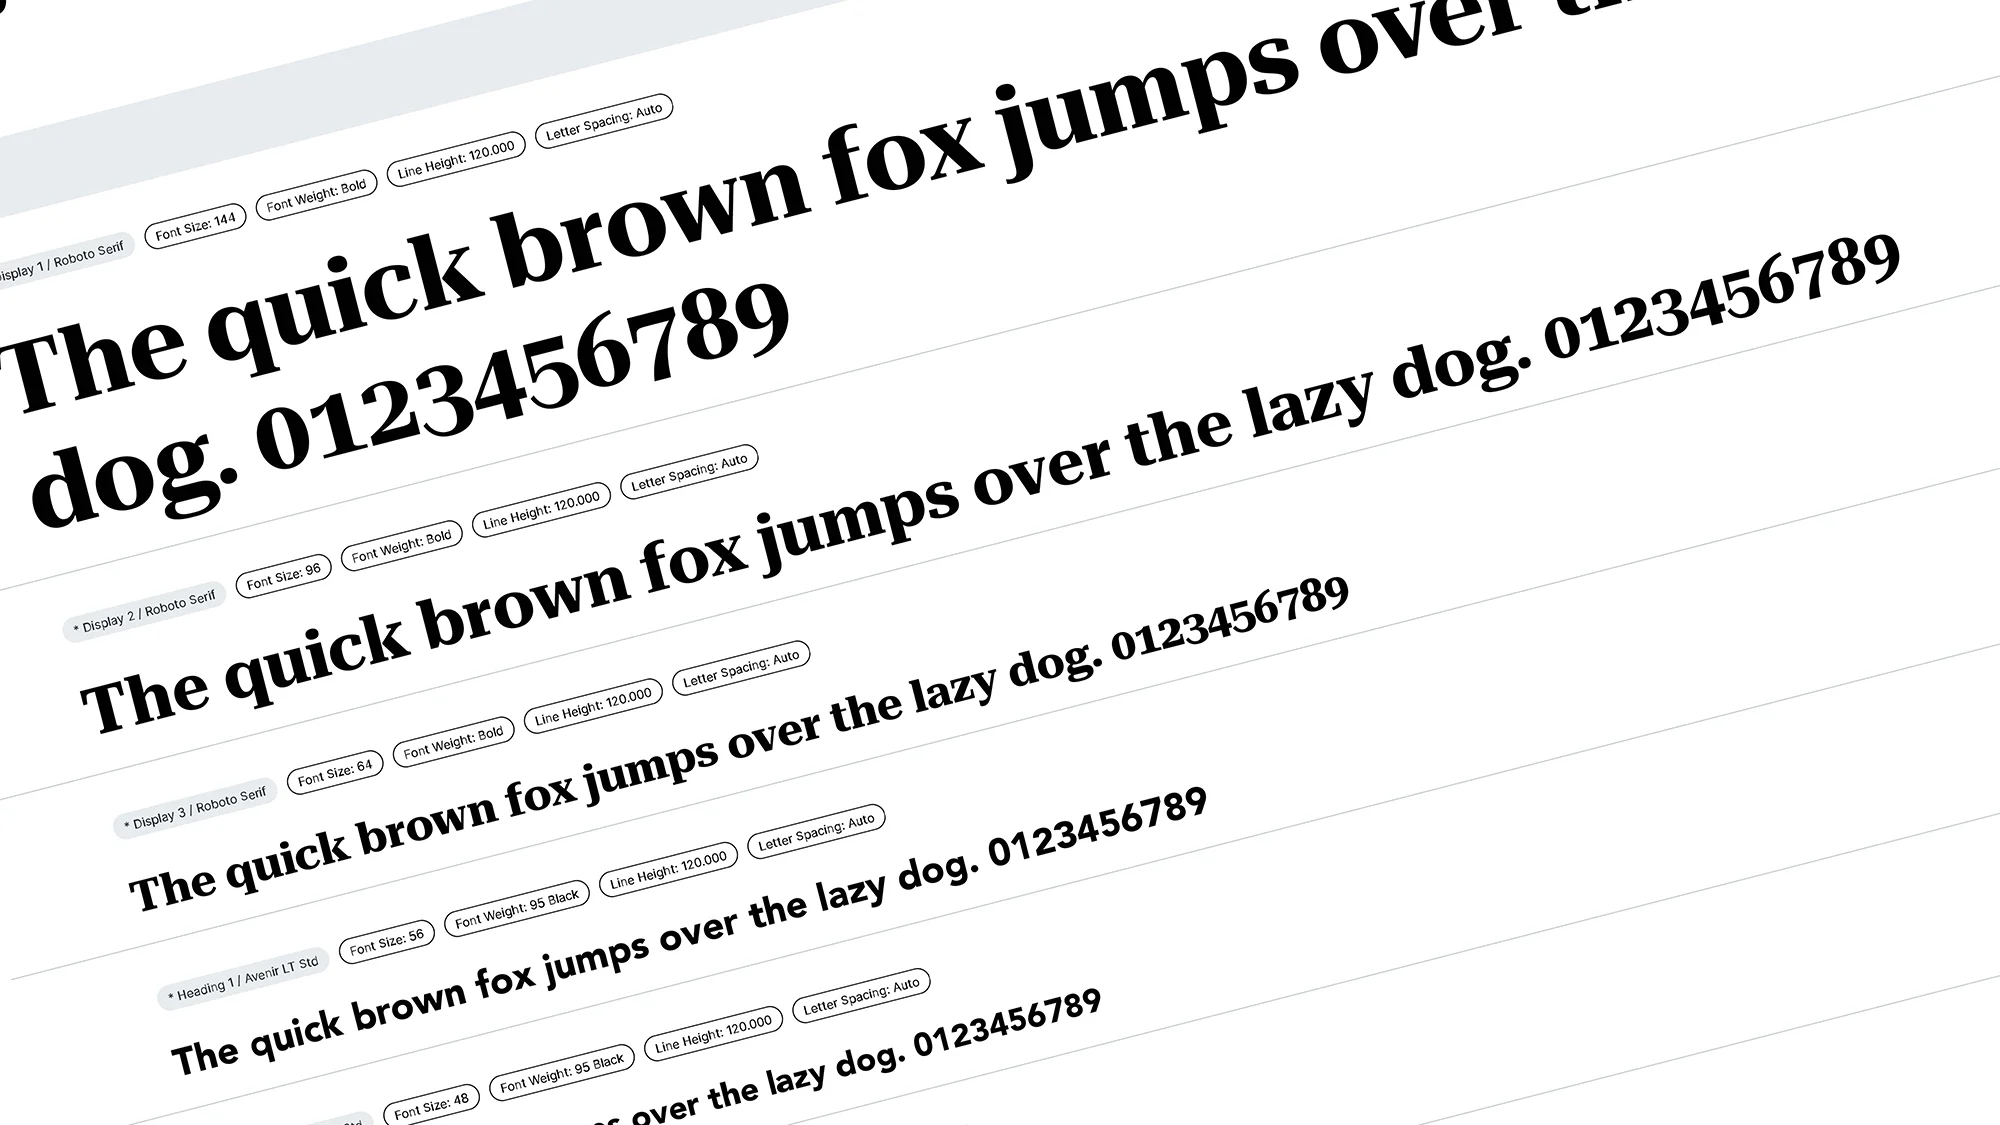
Task: Click the Font Size: 144 pill
Action: (195, 227)
